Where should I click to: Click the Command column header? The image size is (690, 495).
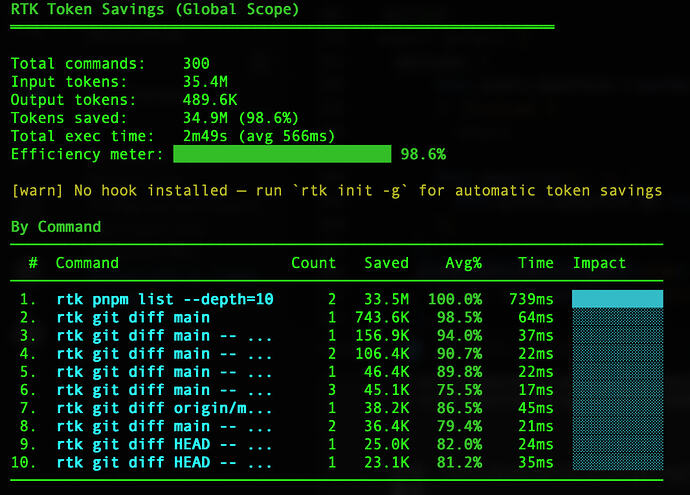pyautogui.click(x=87, y=263)
